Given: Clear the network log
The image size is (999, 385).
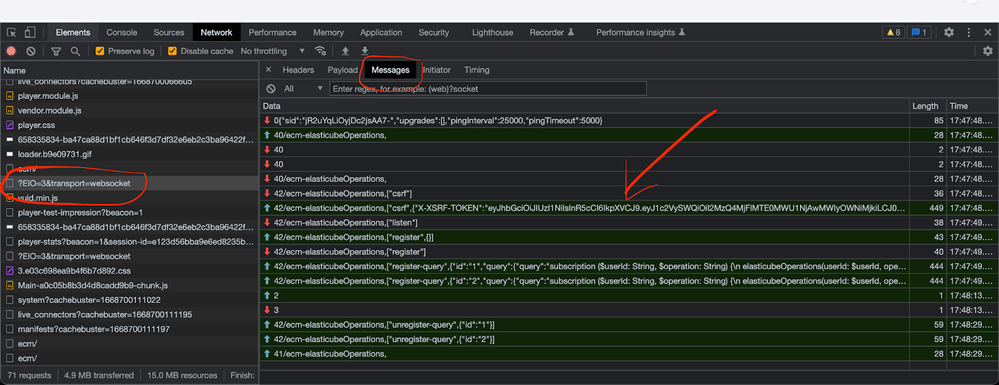Looking at the screenshot, I should tap(31, 51).
